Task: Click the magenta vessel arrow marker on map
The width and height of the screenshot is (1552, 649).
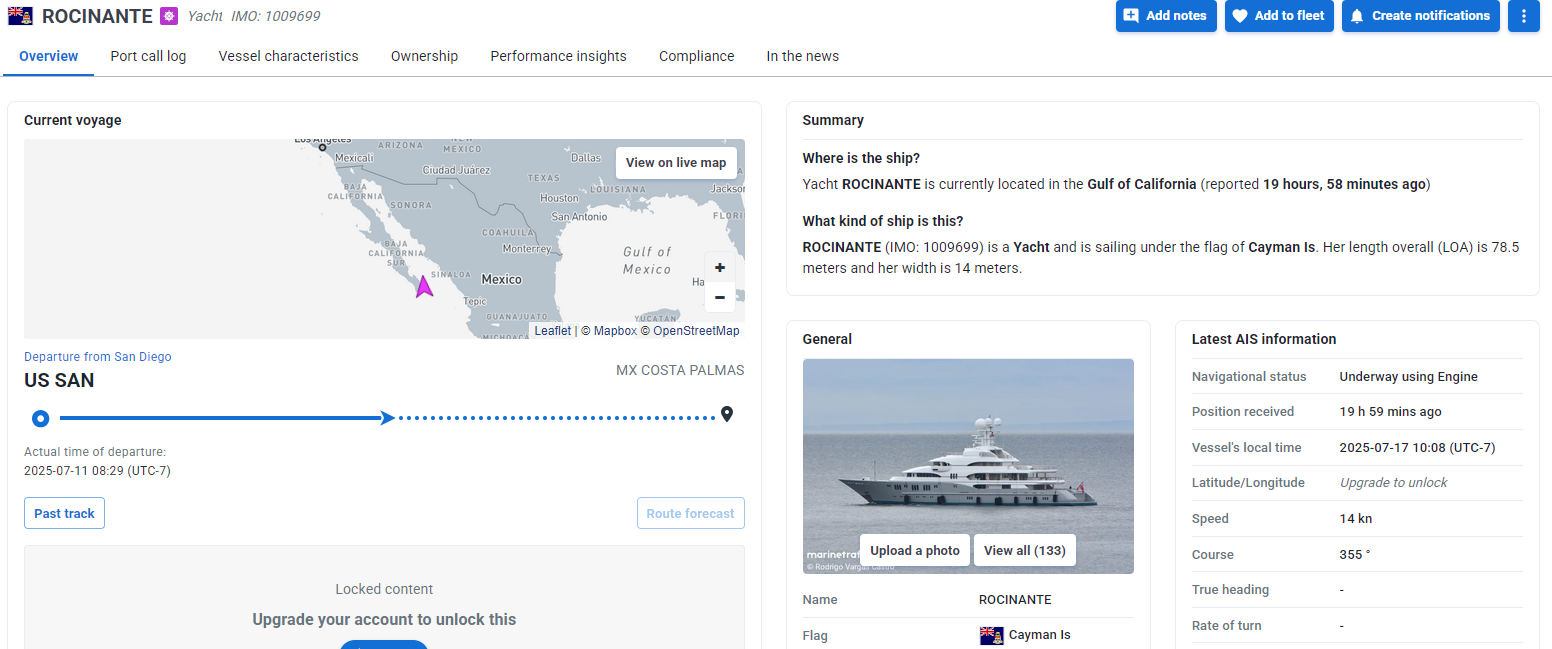Action: point(424,286)
